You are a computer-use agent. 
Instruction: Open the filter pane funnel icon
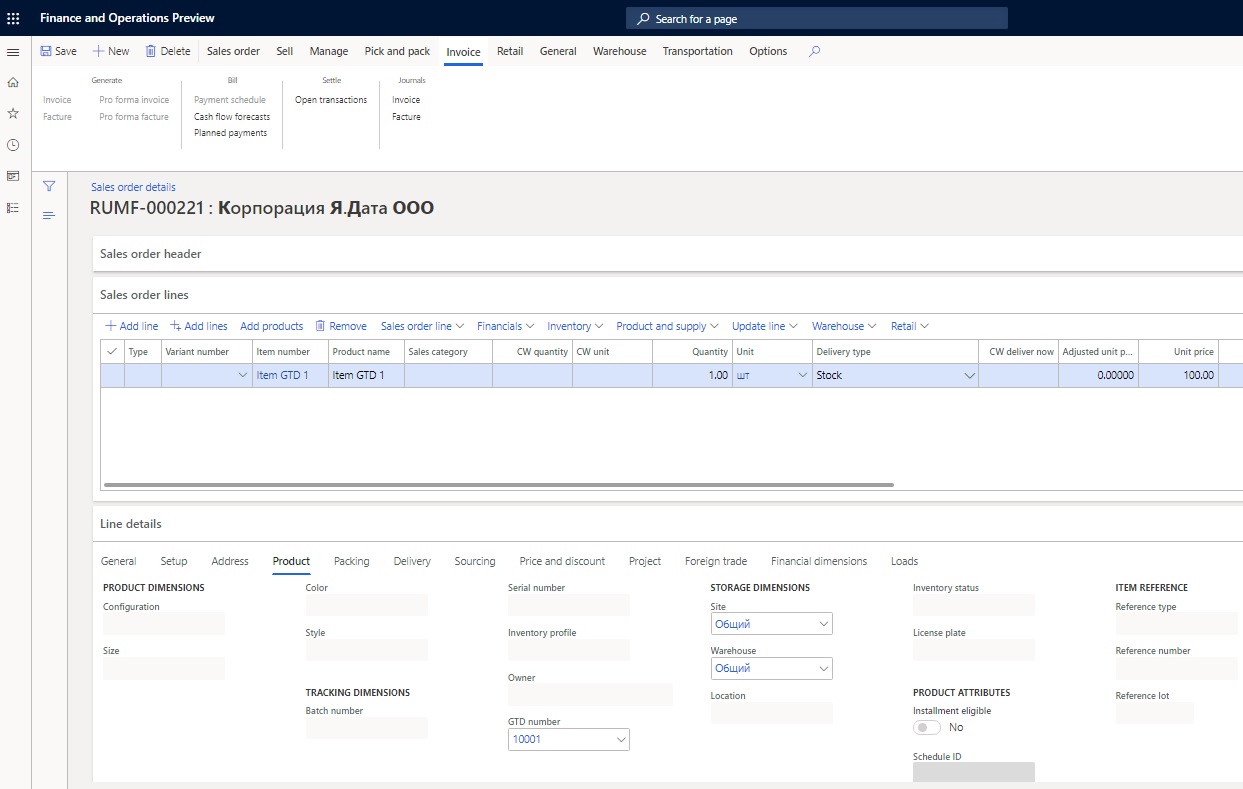49,186
